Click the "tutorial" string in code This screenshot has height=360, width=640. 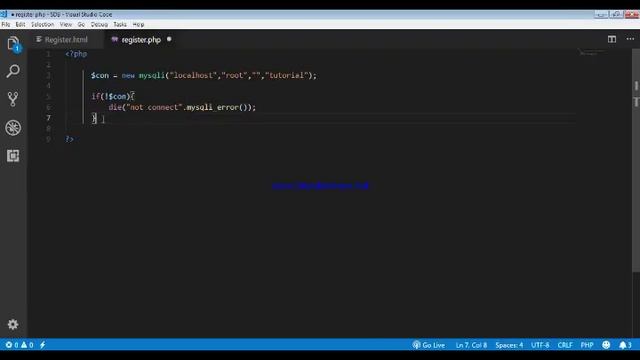click(287, 76)
